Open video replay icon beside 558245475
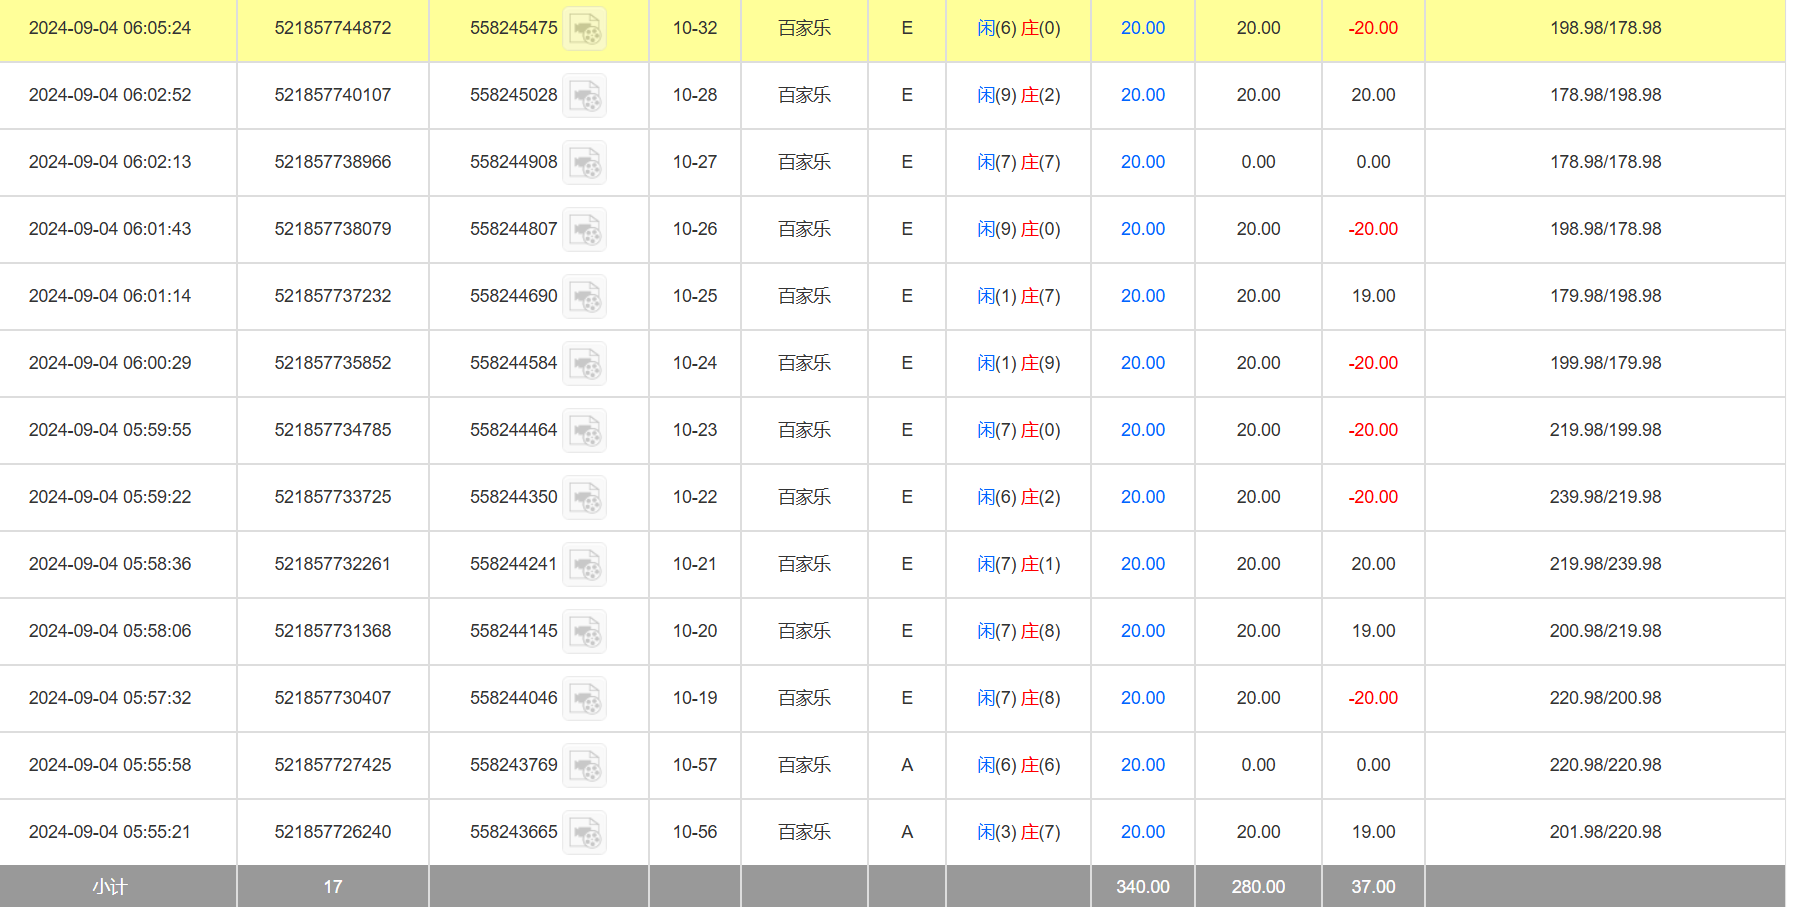 [x=584, y=29]
